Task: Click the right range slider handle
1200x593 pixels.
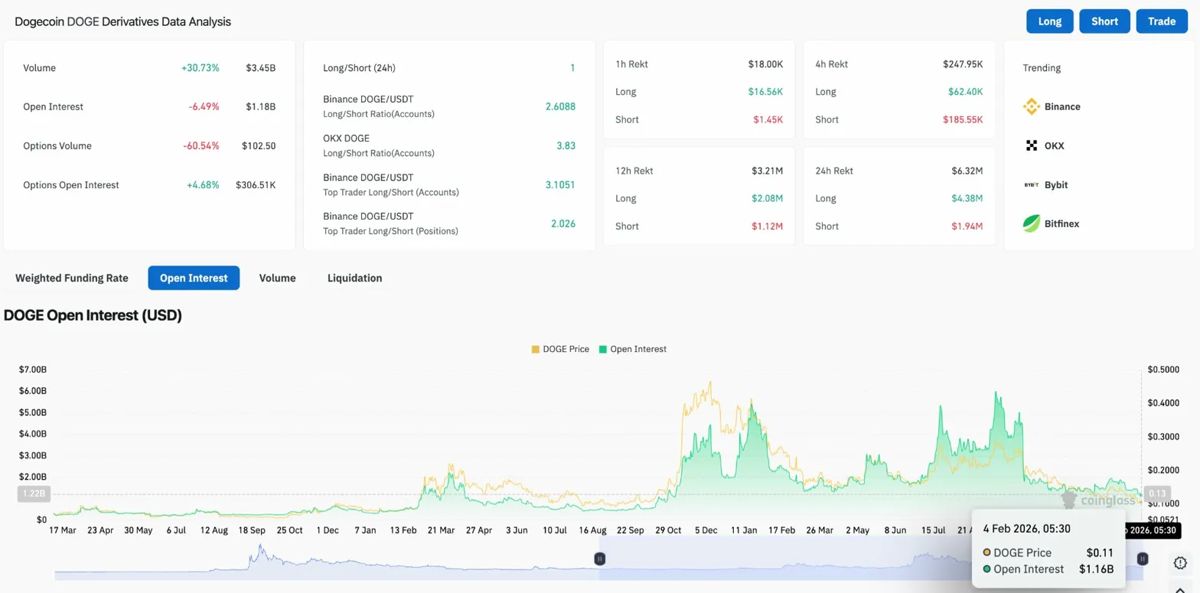Action: click(x=1142, y=559)
